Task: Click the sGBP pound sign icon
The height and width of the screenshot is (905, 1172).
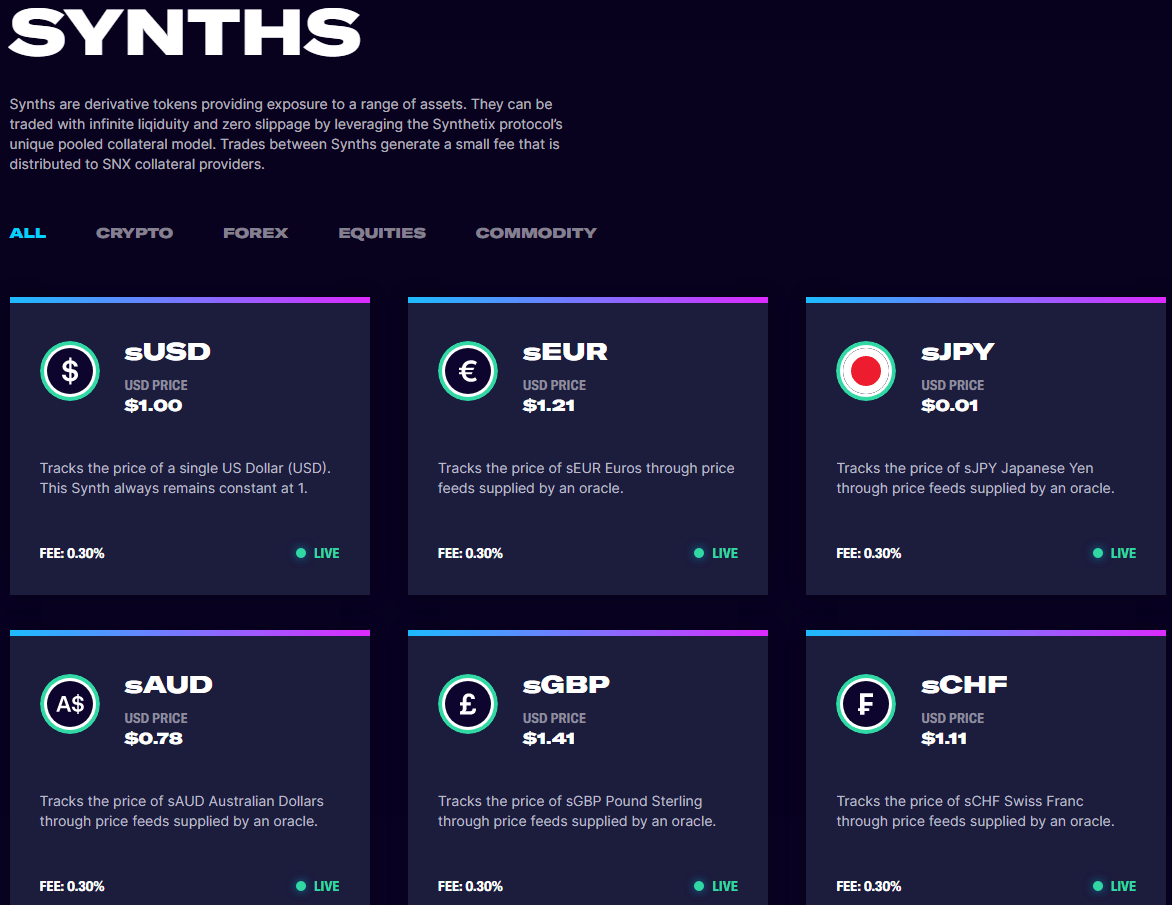Action: tap(467, 704)
